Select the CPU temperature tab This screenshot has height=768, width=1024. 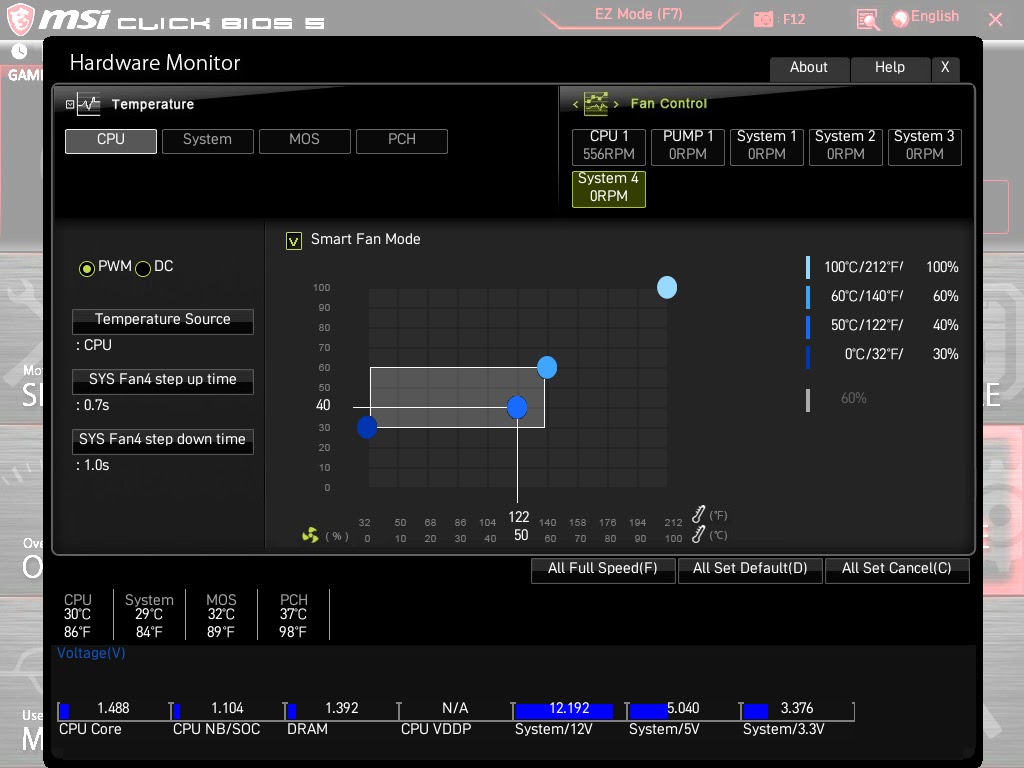click(111, 140)
